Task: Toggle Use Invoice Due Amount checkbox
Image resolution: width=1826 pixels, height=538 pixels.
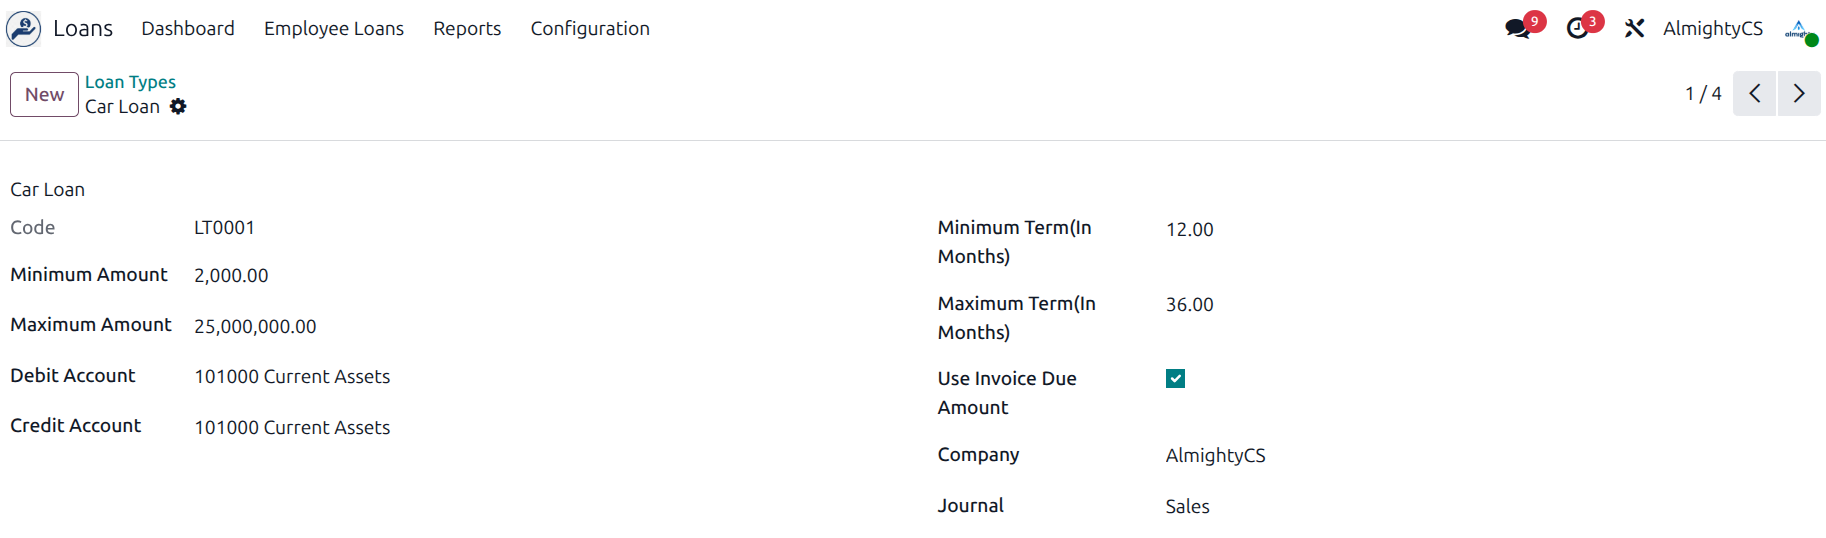Action: [x=1175, y=379]
